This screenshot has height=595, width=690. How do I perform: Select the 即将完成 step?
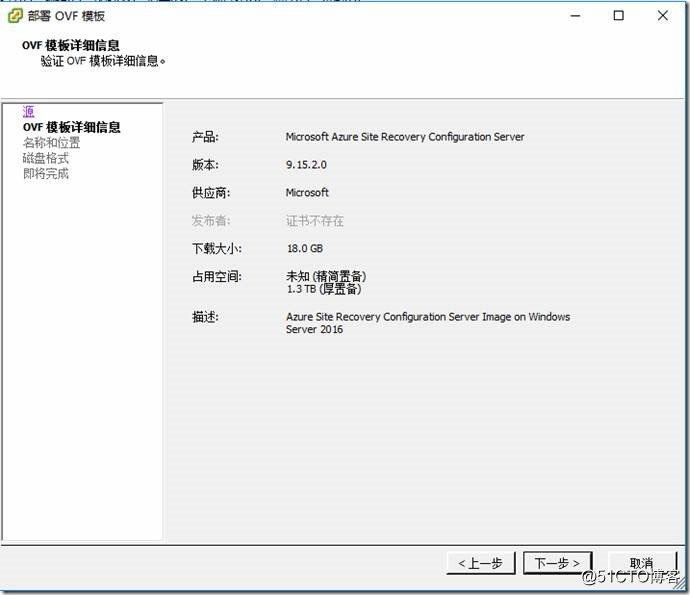click(46, 173)
